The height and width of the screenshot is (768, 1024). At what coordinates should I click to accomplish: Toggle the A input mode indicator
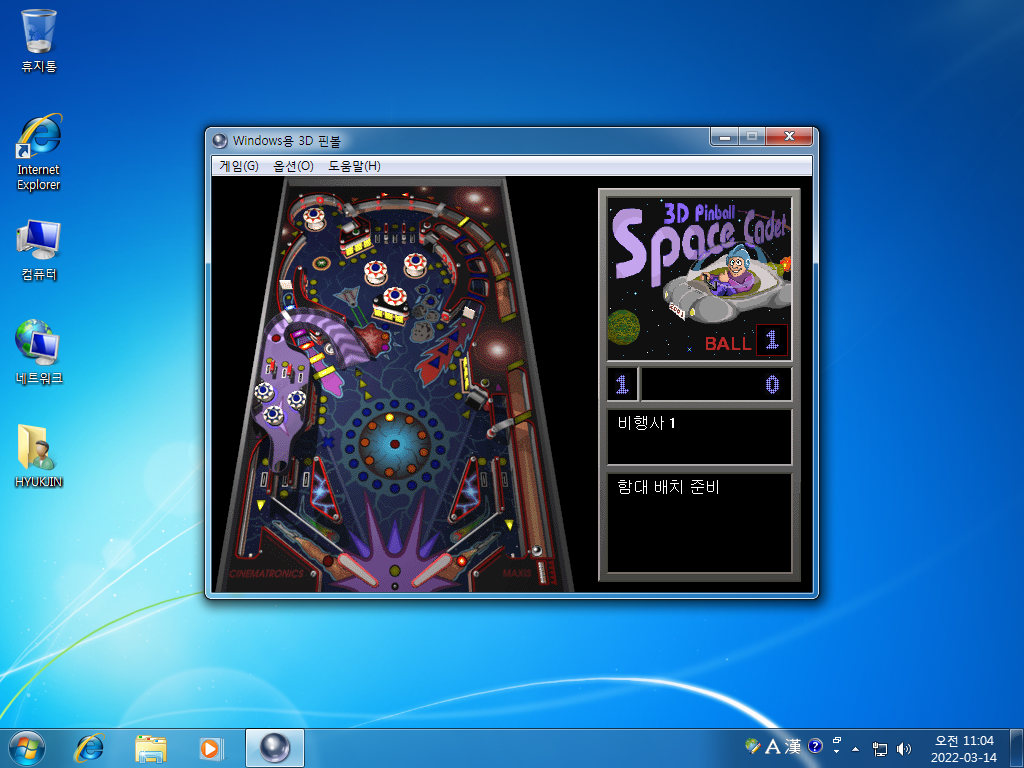[773, 746]
